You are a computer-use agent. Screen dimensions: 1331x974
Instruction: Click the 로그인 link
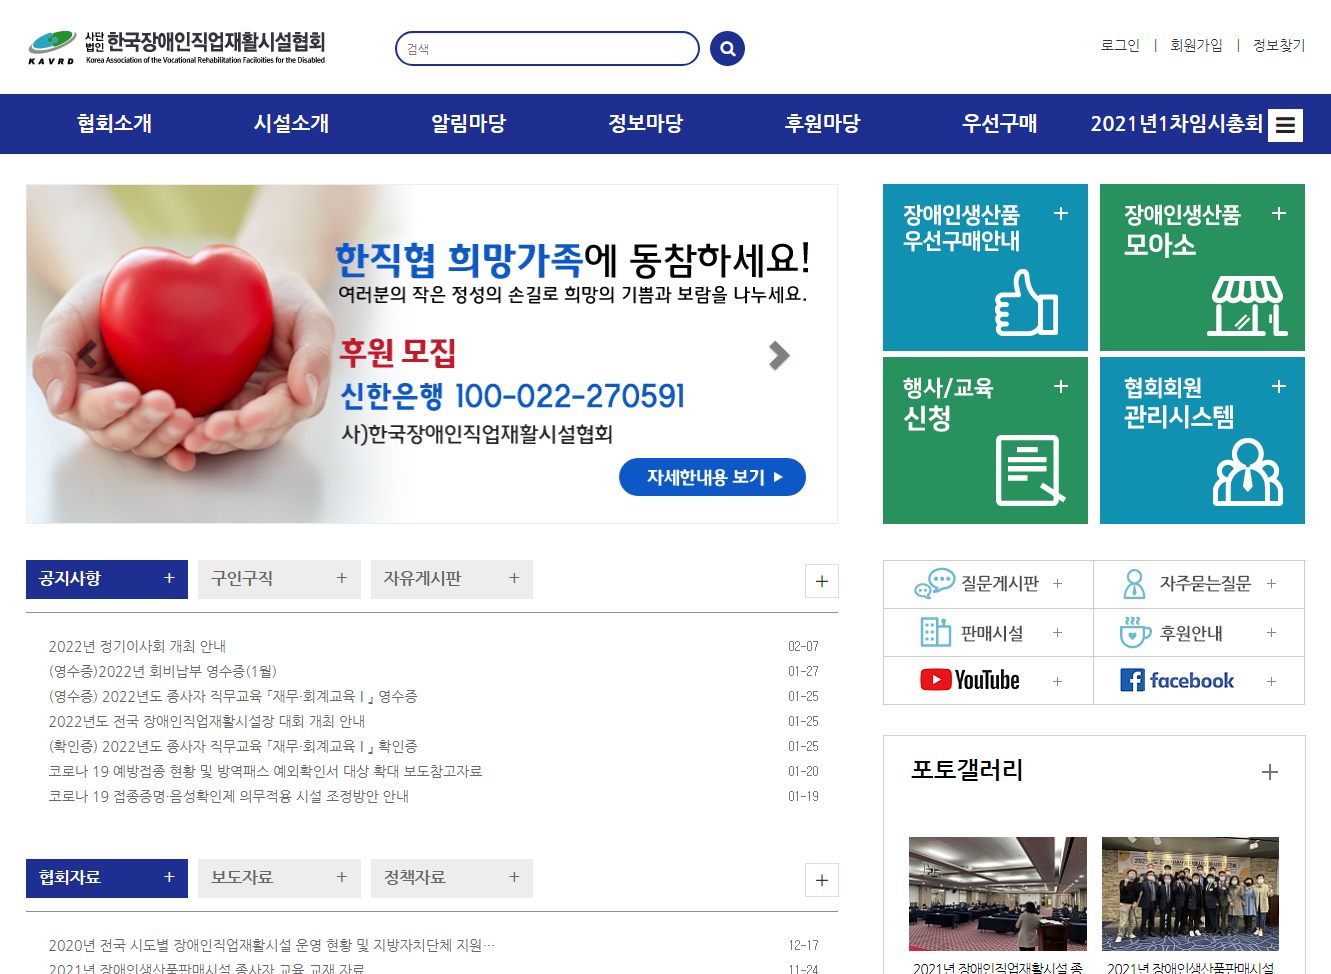coord(1119,45)
